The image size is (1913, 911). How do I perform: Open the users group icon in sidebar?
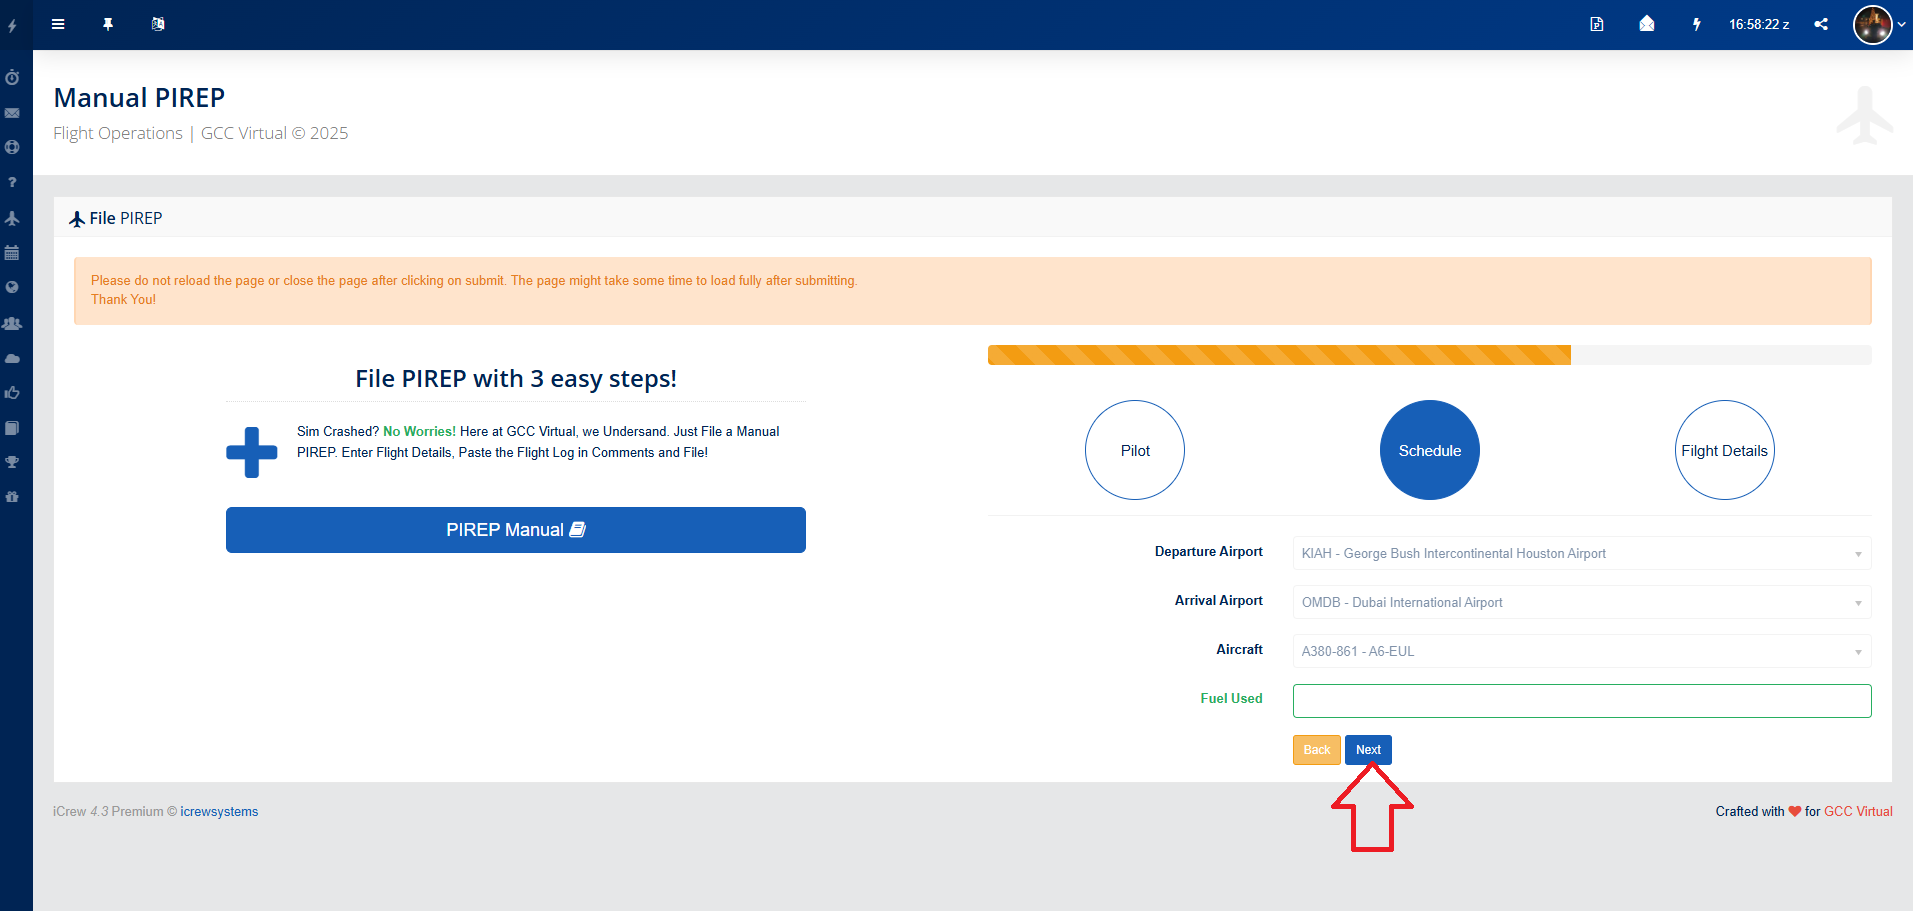12,323
